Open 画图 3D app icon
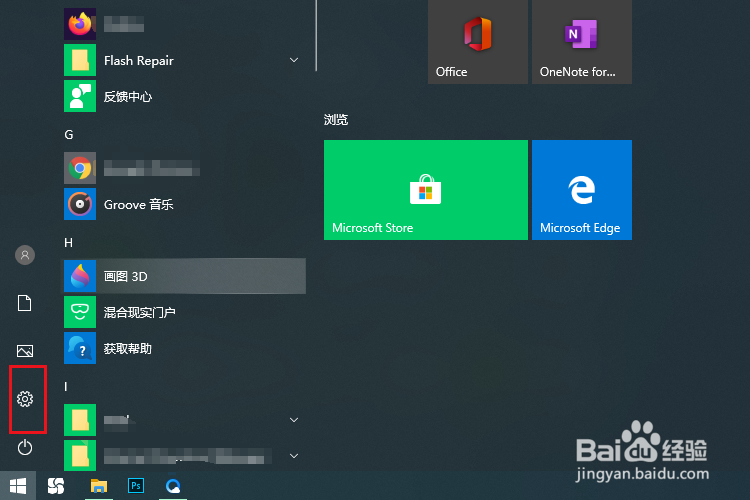 click(80, 276)
